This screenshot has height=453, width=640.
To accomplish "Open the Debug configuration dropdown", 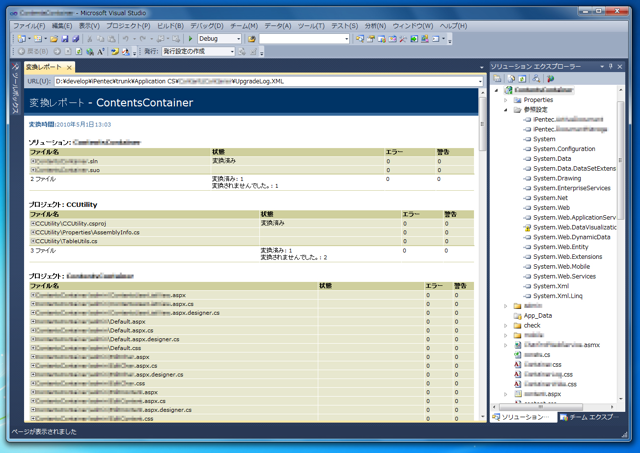I will [x=239, y=39].
